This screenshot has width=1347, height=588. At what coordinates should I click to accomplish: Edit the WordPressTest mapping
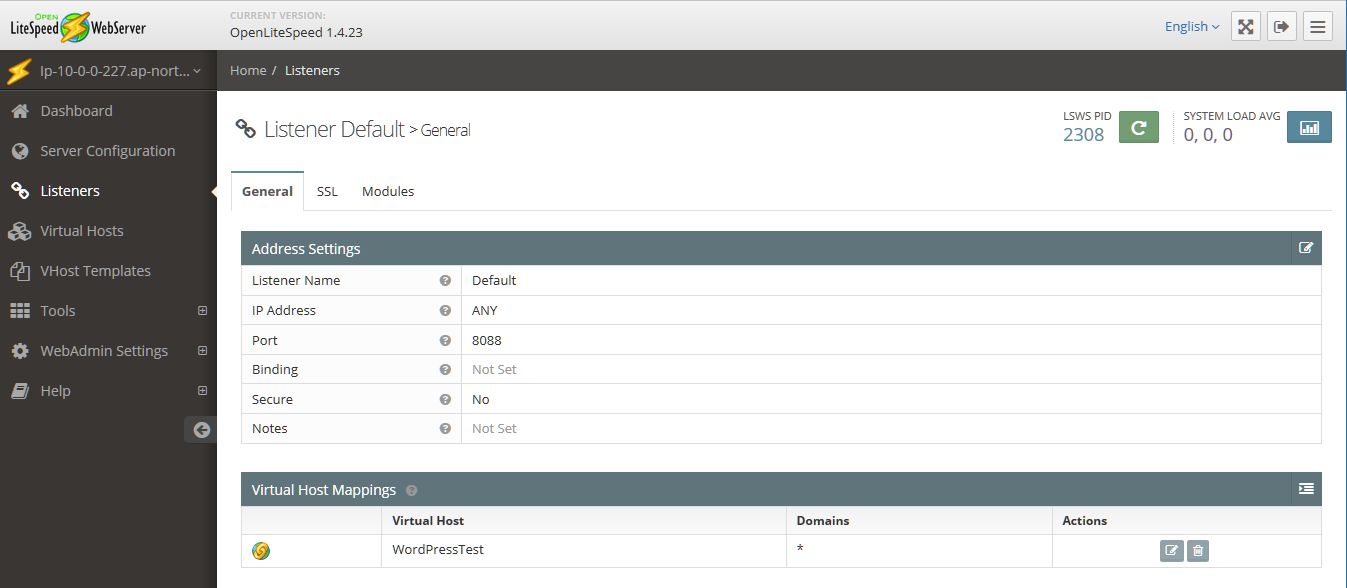[x=1171, y=550]
